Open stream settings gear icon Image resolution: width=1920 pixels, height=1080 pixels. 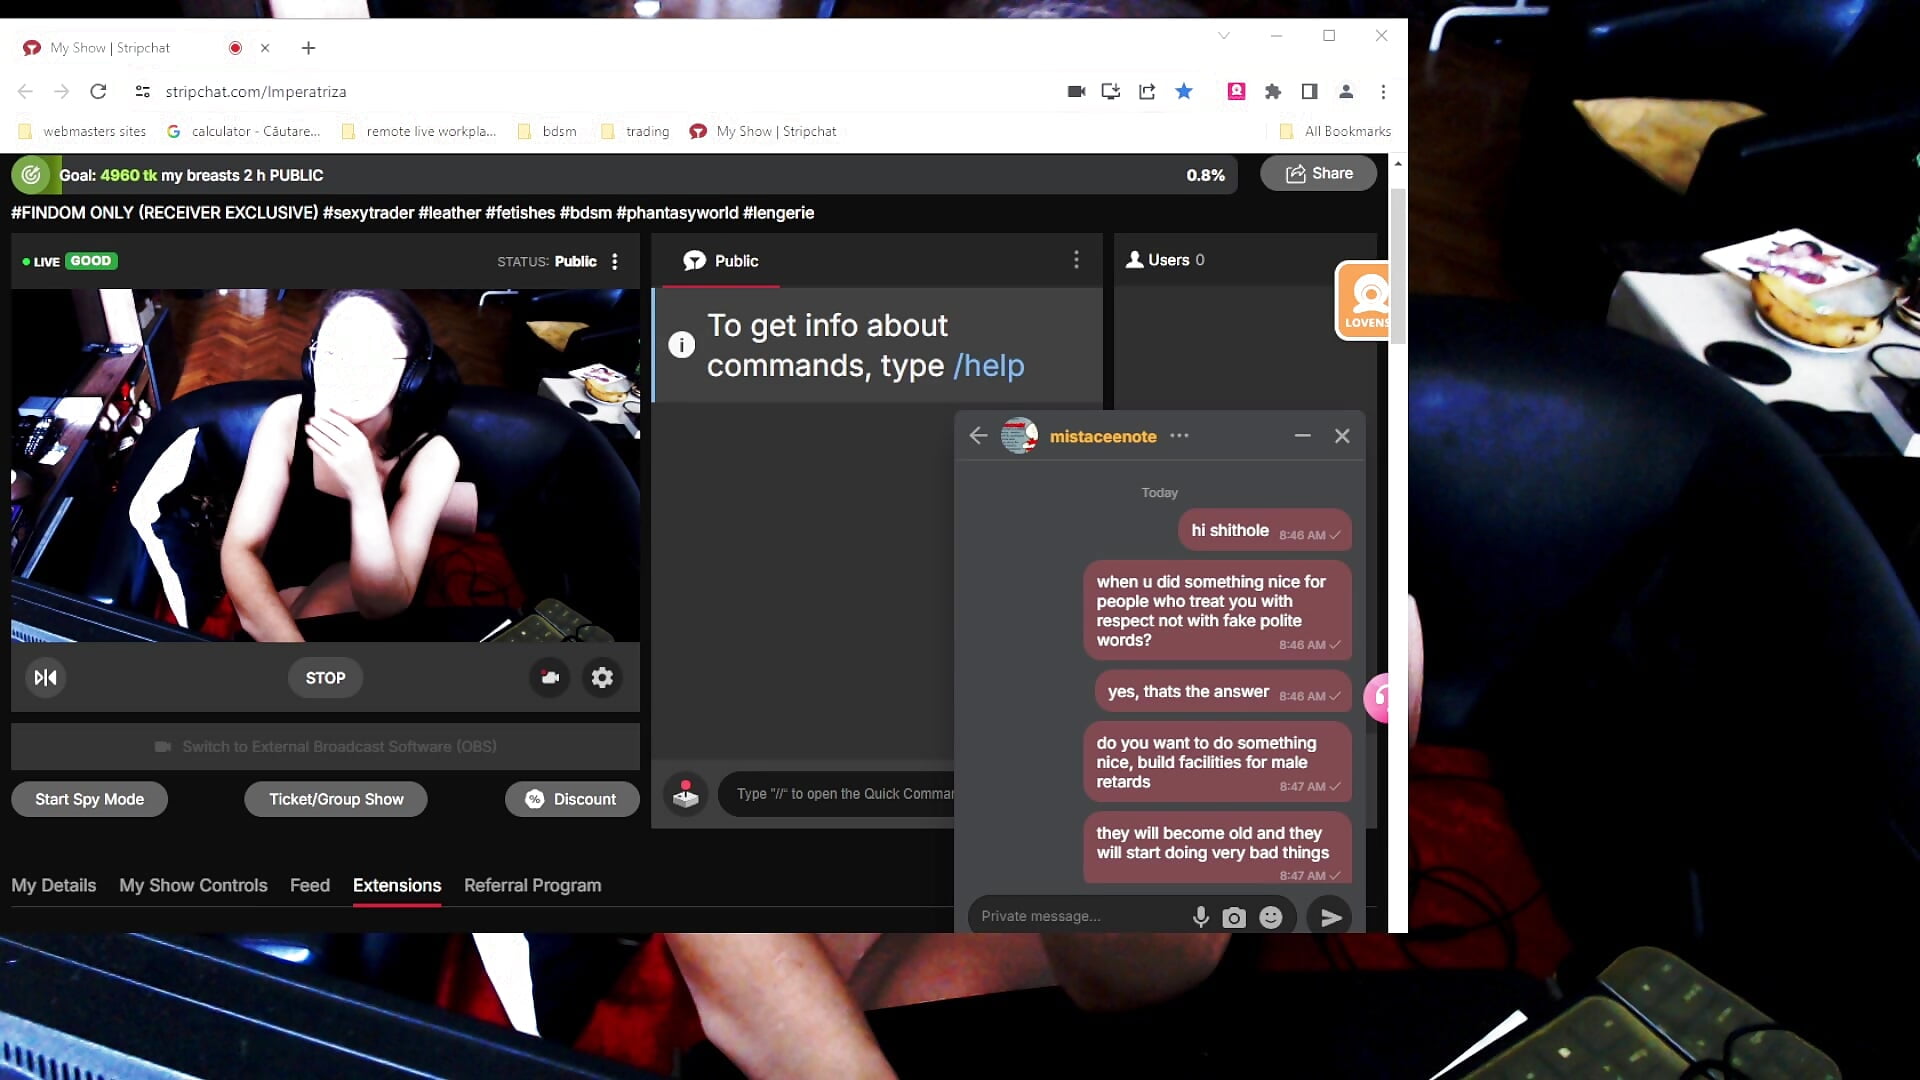tap(602, 678)
